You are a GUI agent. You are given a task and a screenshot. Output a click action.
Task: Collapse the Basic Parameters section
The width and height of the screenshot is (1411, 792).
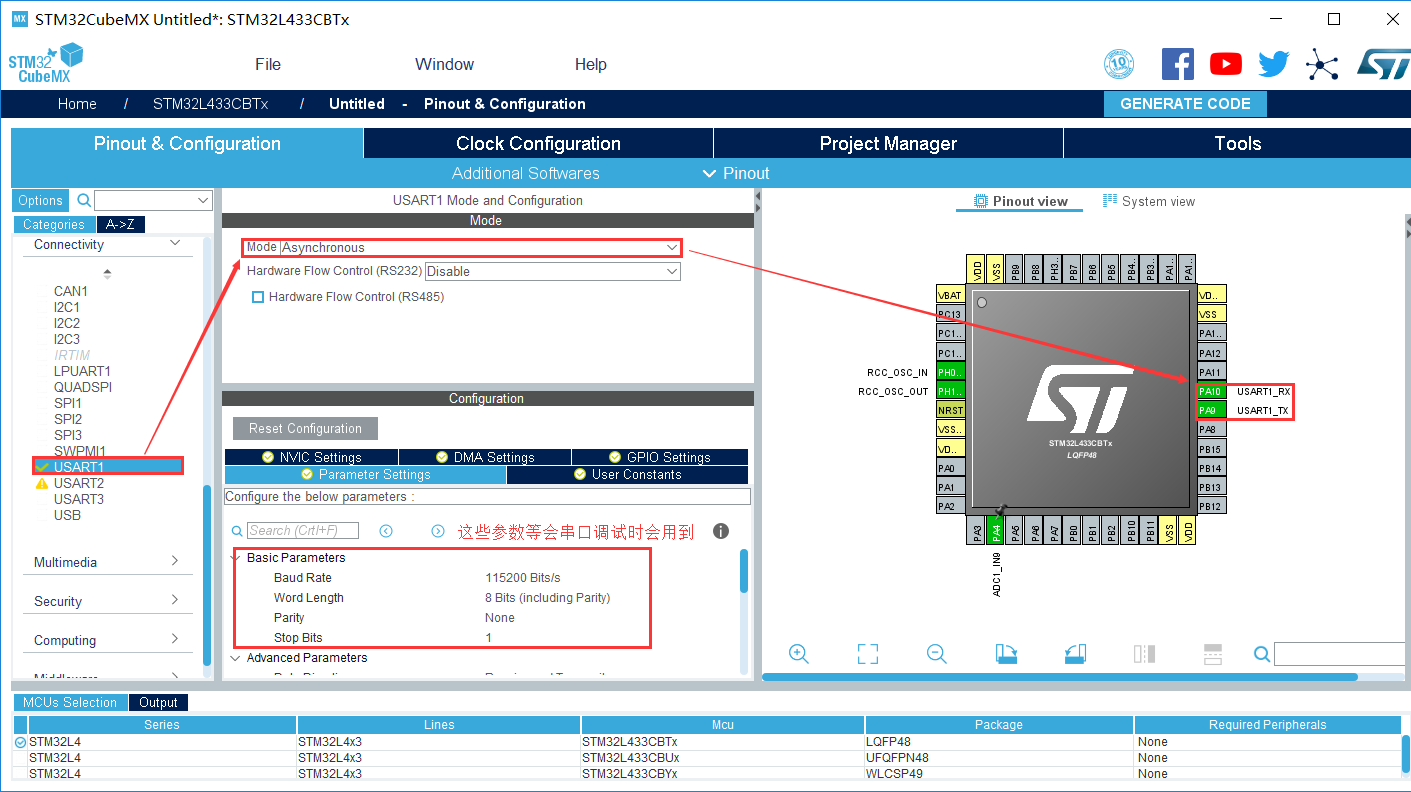click(237, 557)
